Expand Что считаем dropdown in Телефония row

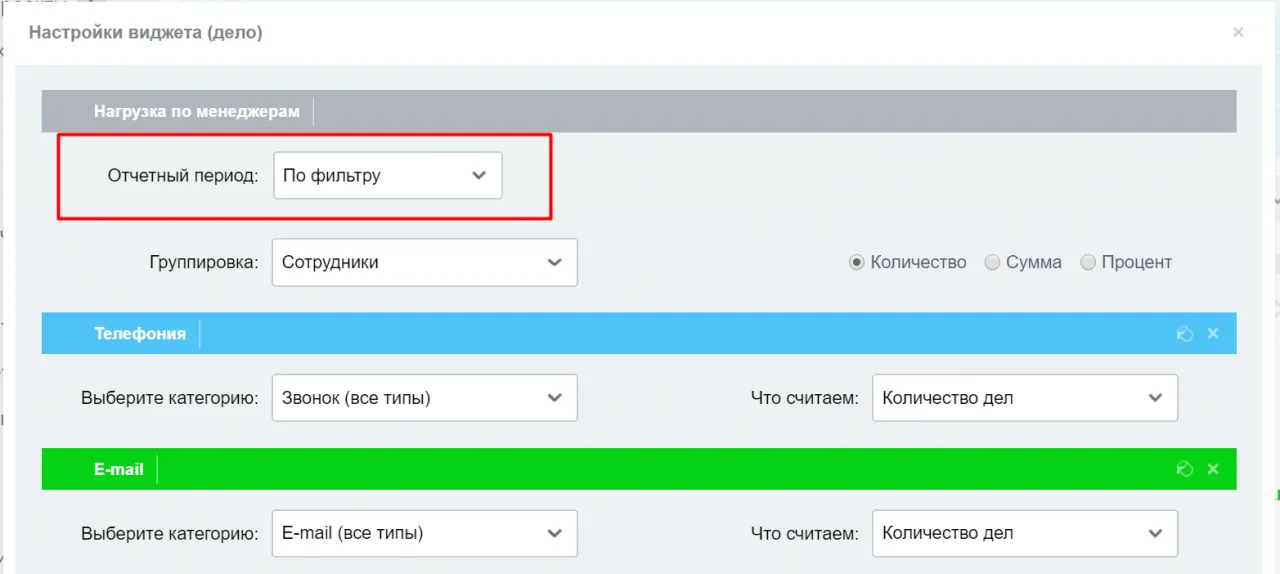point(1024,398)
